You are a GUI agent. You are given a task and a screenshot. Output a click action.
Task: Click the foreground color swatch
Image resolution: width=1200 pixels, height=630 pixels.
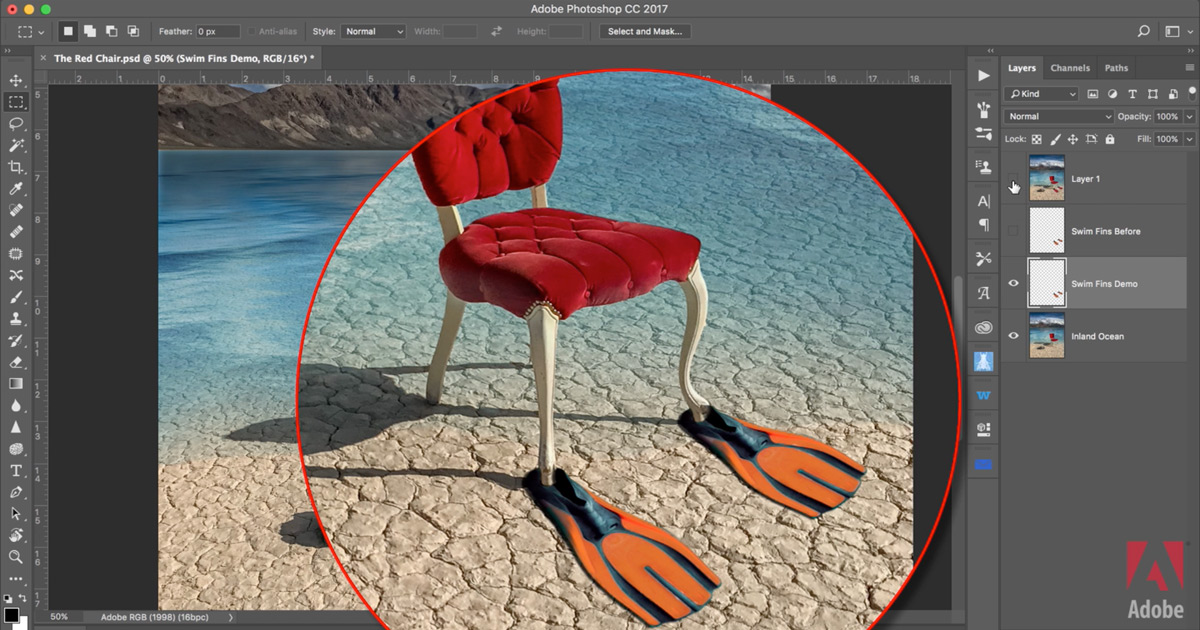[11, 614]
